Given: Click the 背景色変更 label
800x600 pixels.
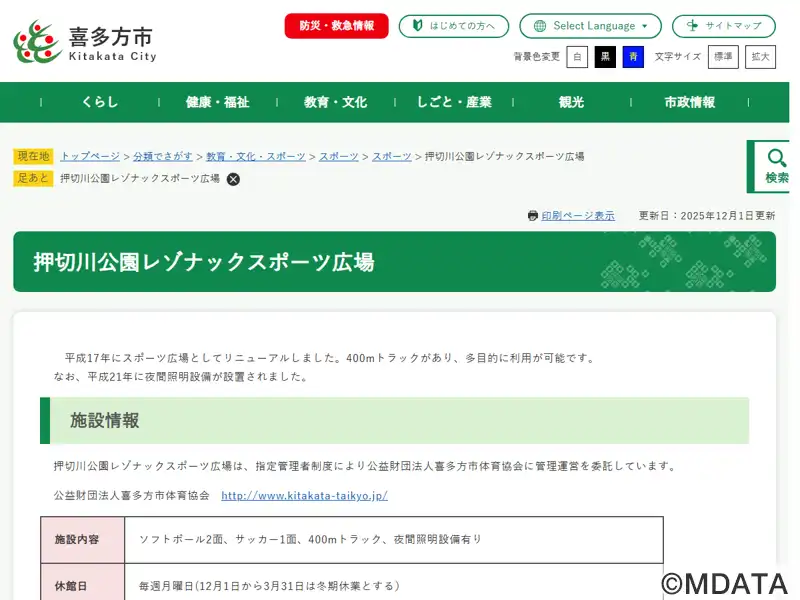Looking at the screenshot, I should tap(537, 57).
